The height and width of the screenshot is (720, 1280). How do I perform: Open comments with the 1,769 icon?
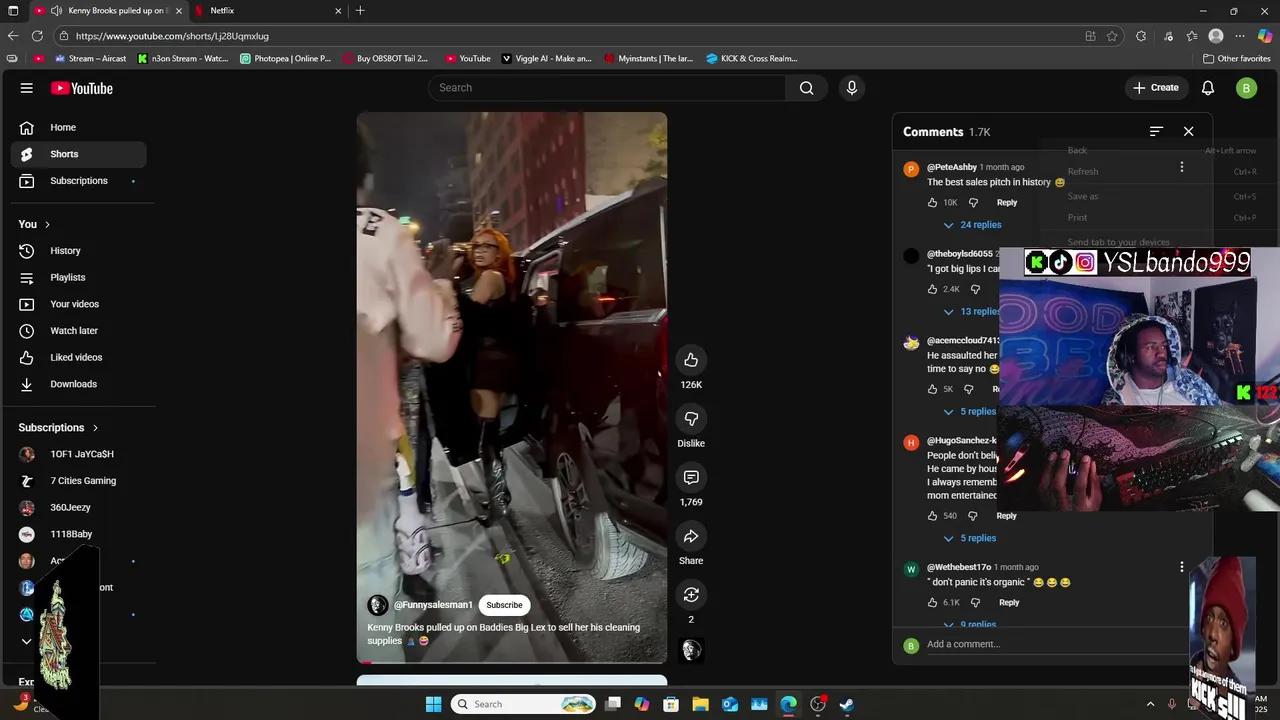pyautogui.click(x=691, y=478)
